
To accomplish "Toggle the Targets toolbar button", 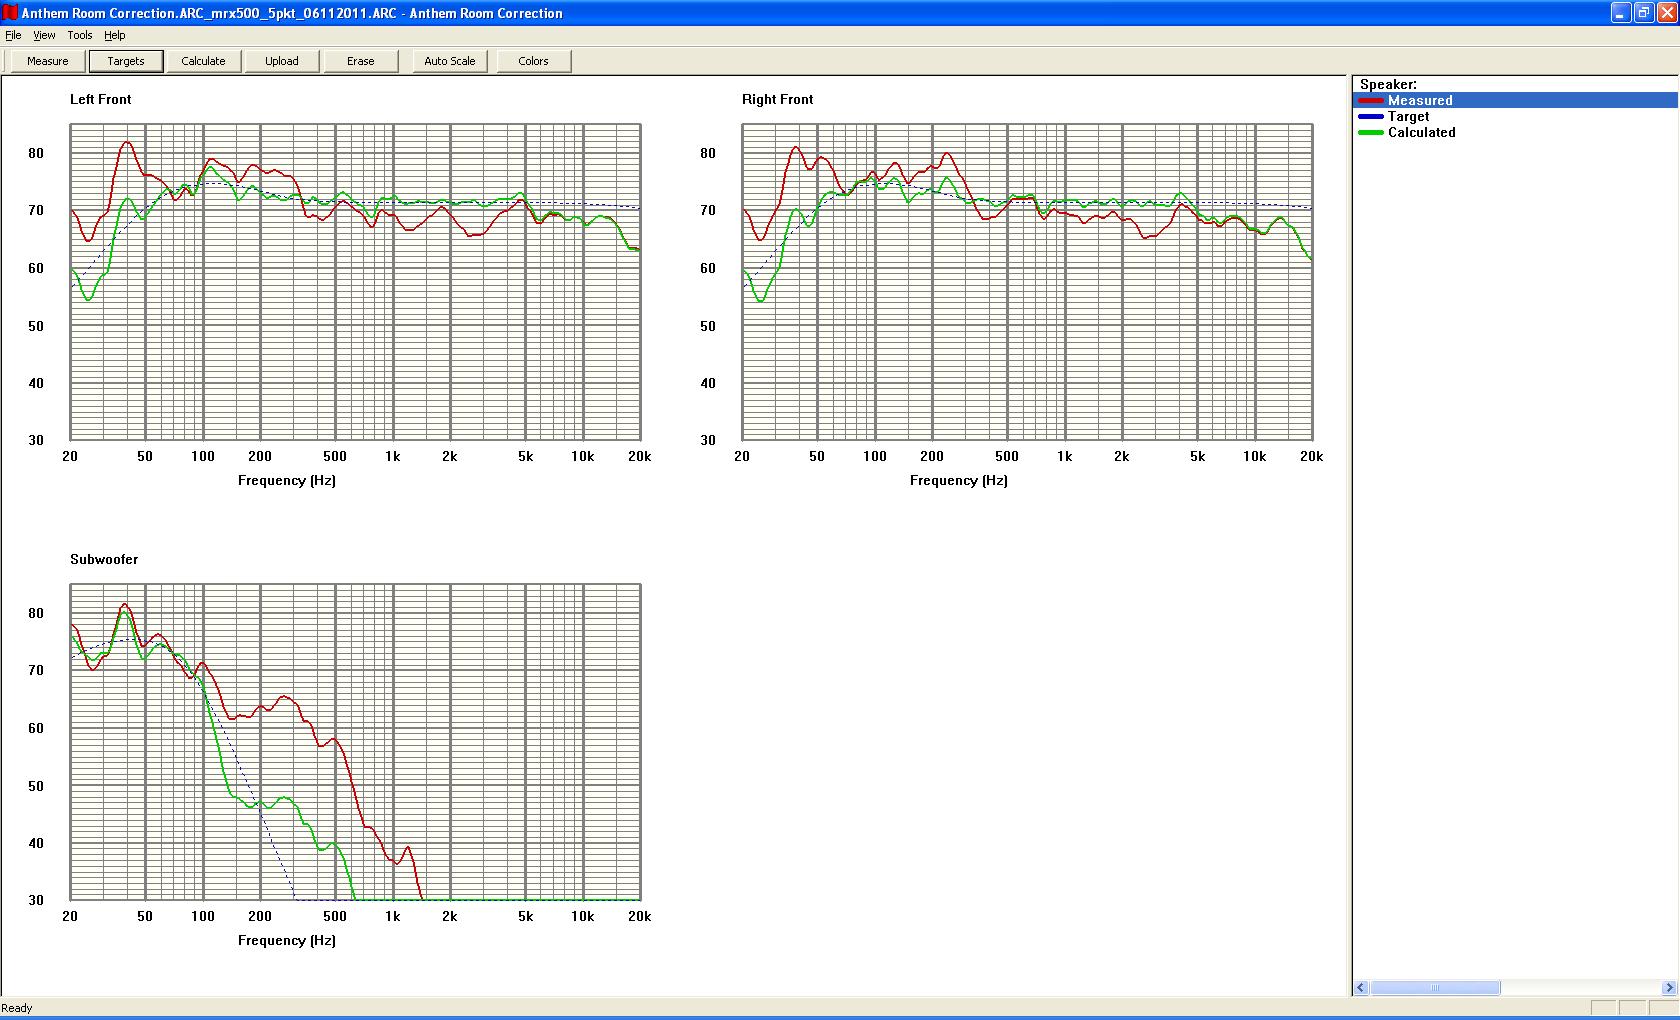I will point(126,61).
